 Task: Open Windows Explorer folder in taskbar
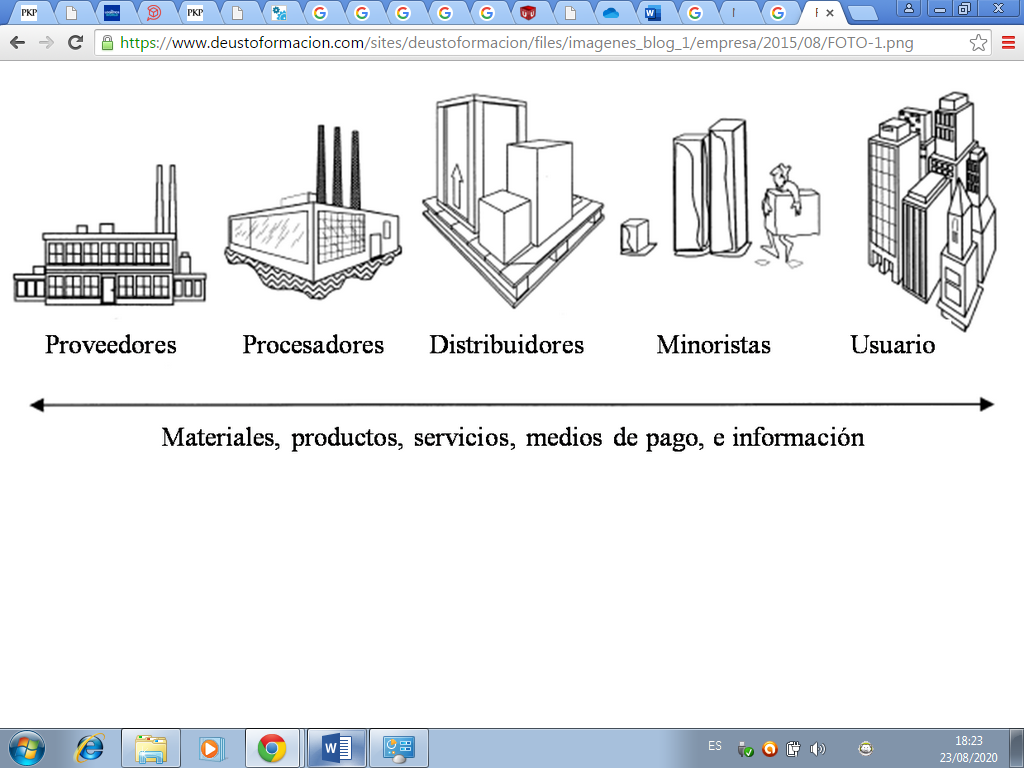click(x=151, y=747)
